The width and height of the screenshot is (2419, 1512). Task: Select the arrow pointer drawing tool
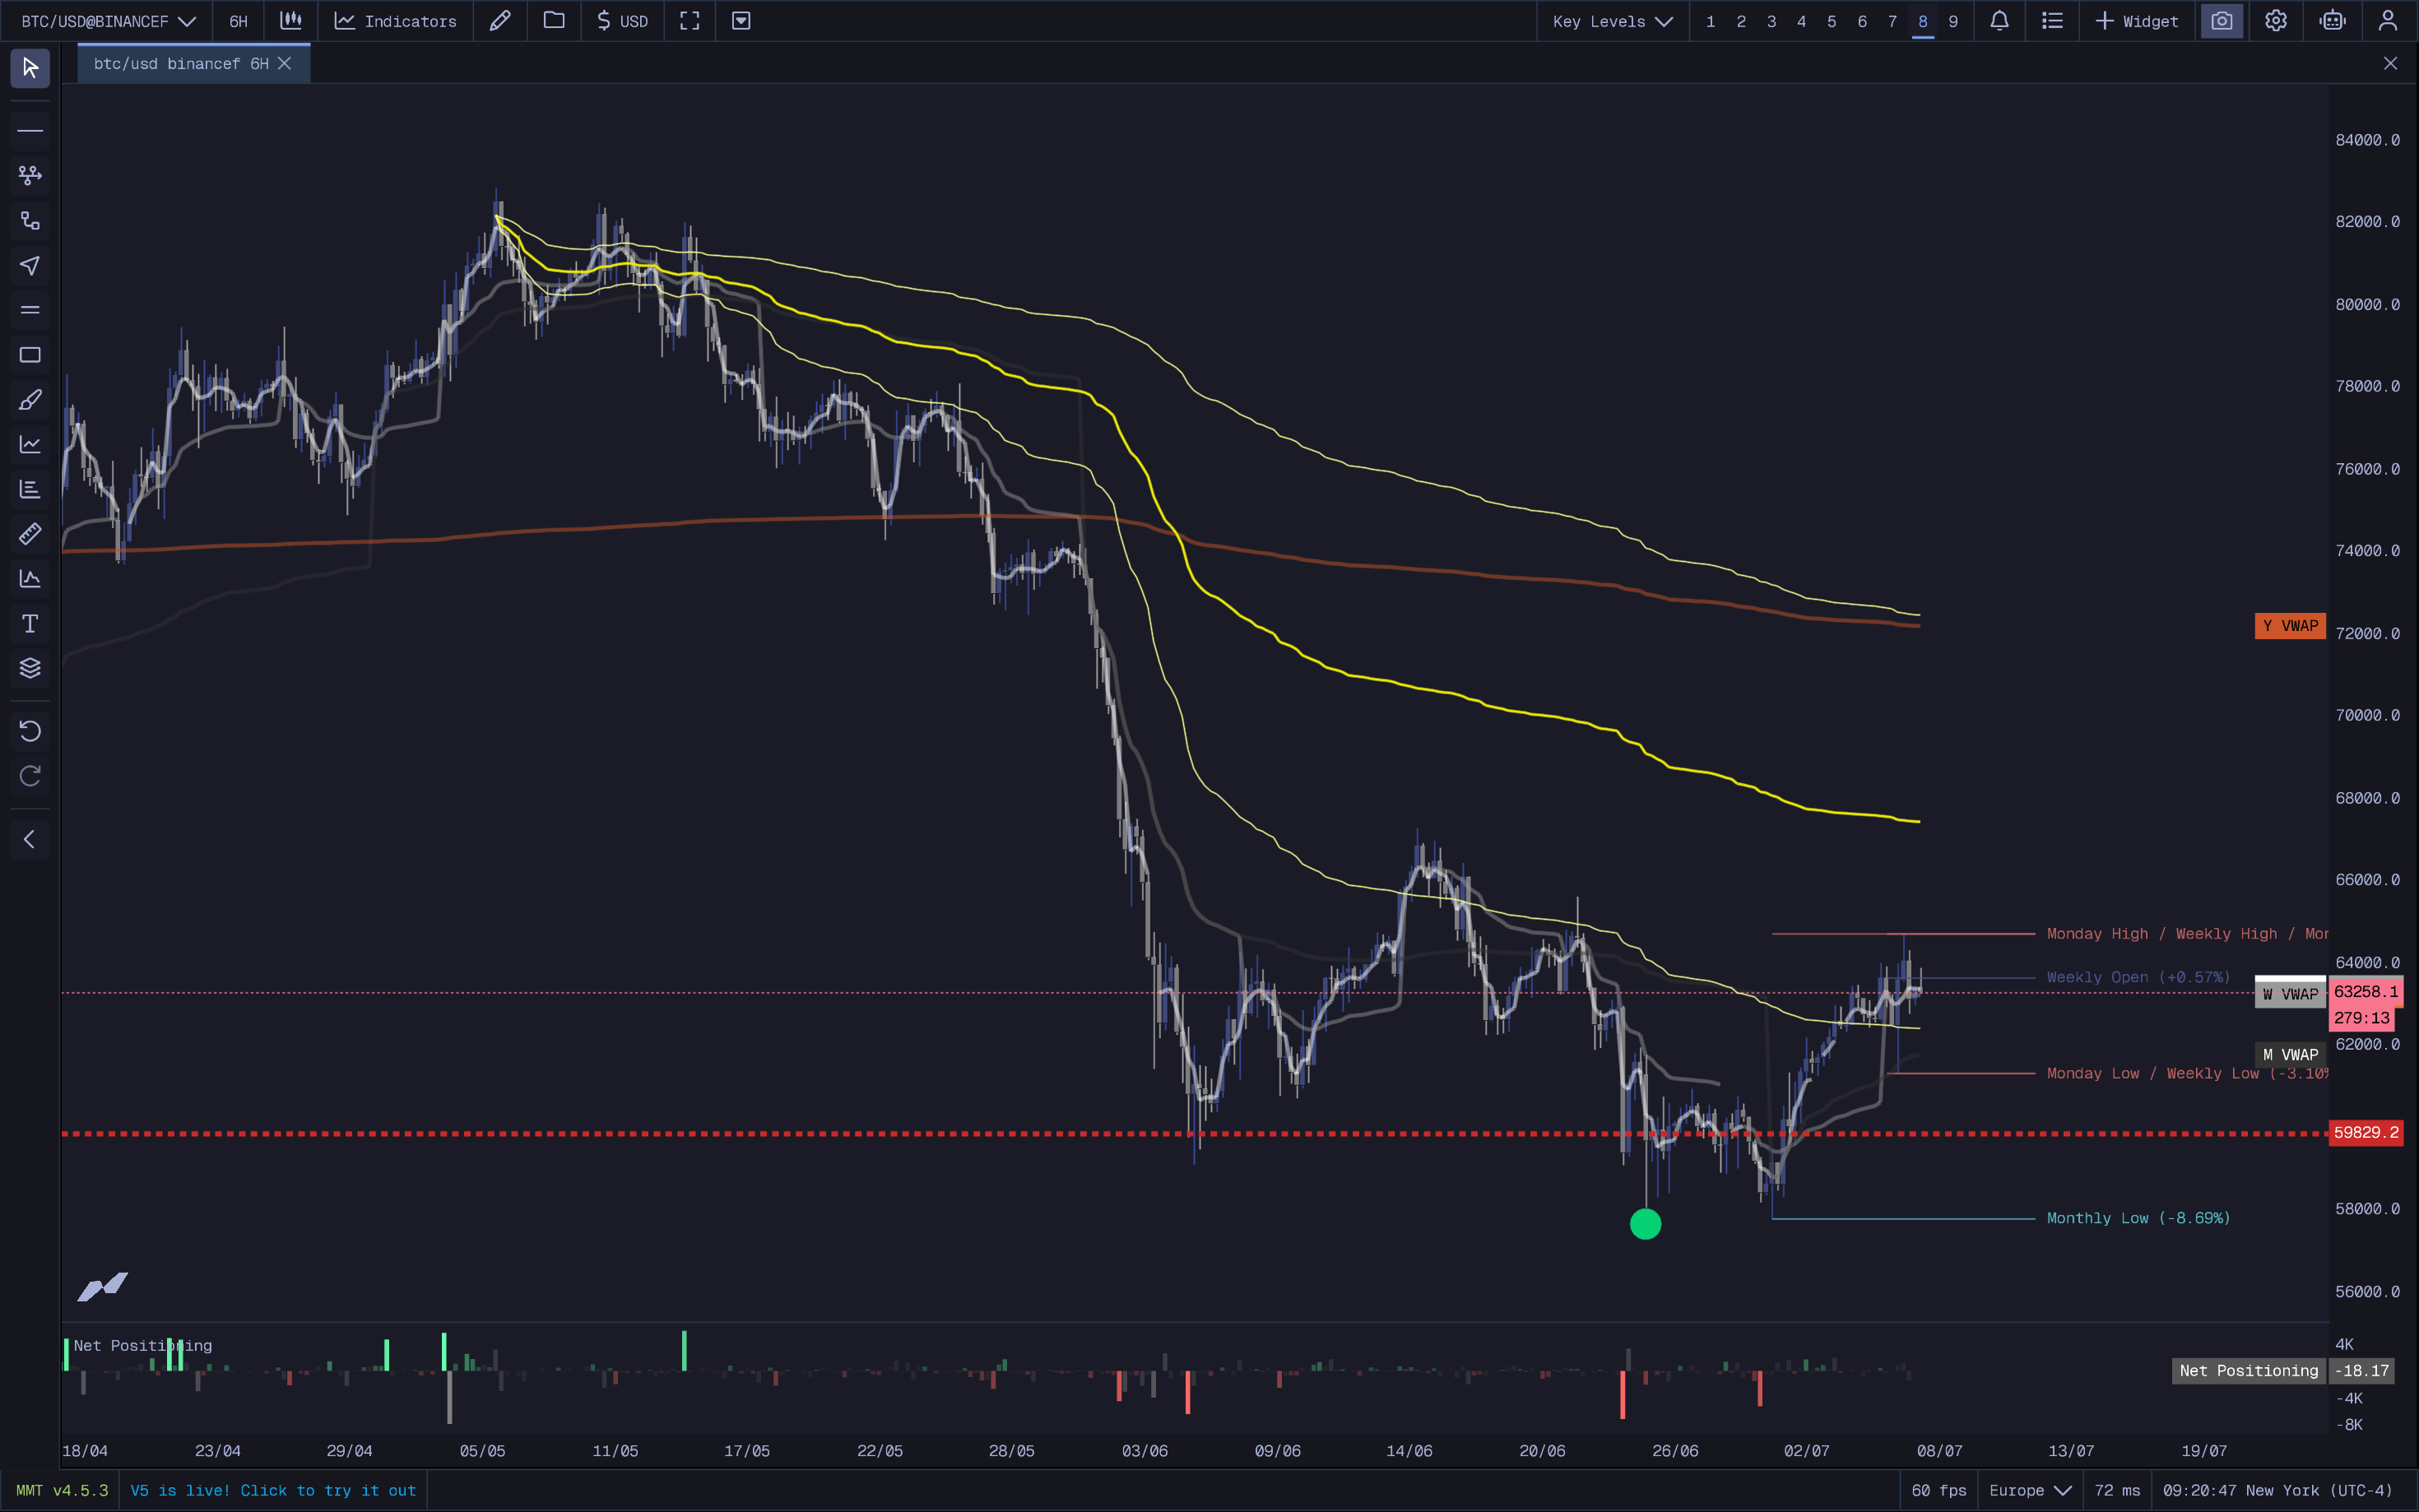[x=30, y=266]
